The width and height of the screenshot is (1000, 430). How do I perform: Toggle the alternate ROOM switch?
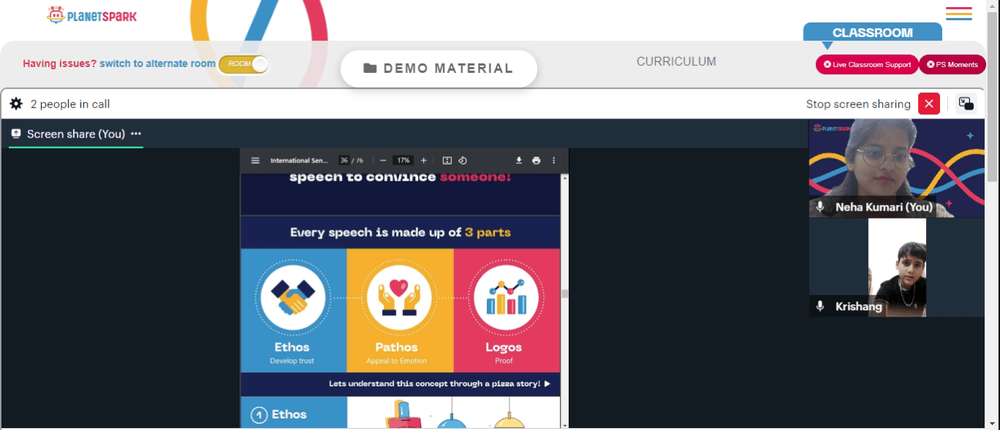[x=244, y=64]
